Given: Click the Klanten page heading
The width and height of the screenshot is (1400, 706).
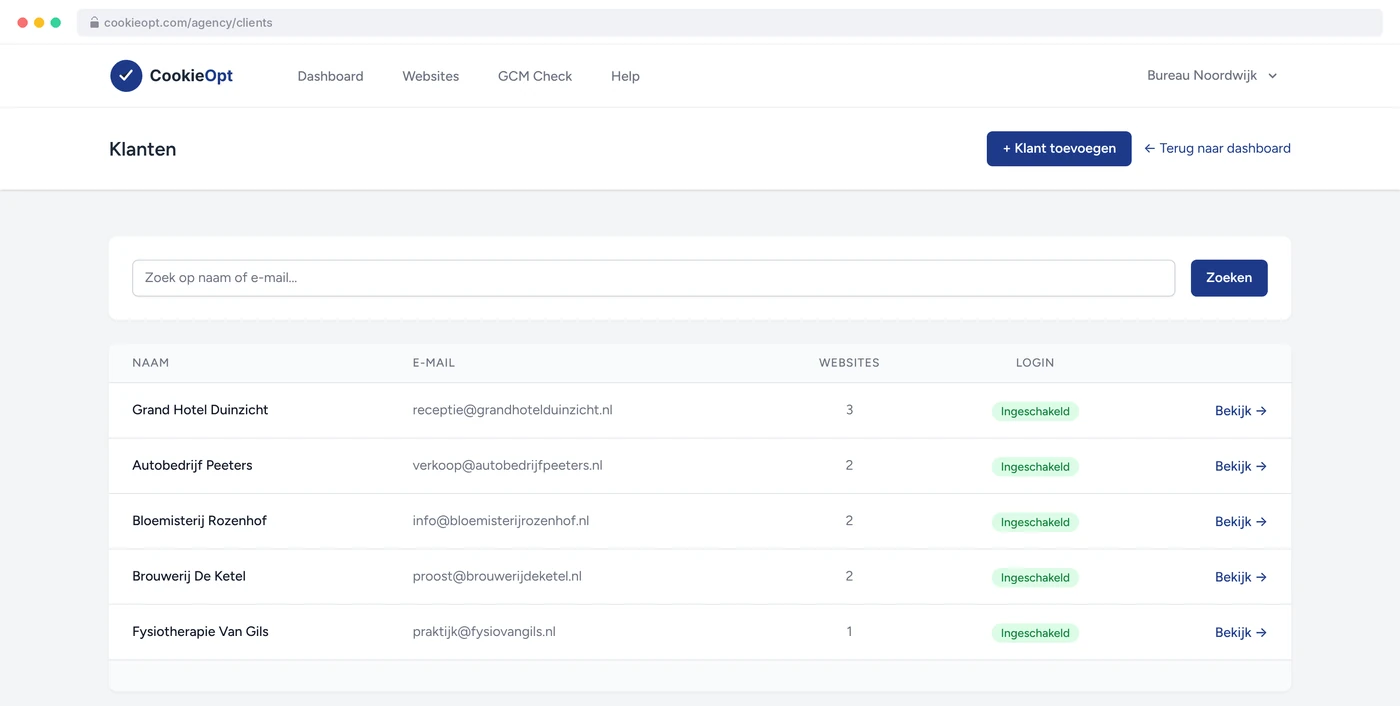Looking at the screenshot, I should (x=143, y=149).
